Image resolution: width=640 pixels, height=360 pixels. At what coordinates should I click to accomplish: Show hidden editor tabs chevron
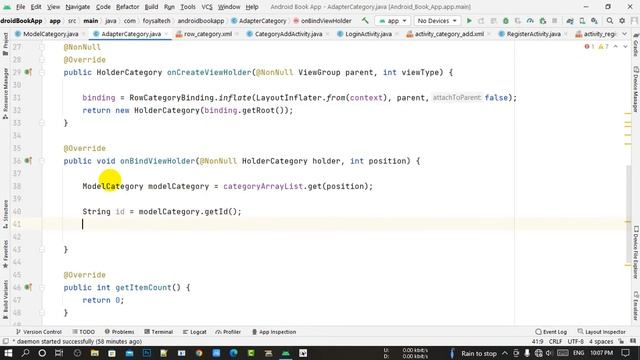pyautogui.click(x=624, y=34)
